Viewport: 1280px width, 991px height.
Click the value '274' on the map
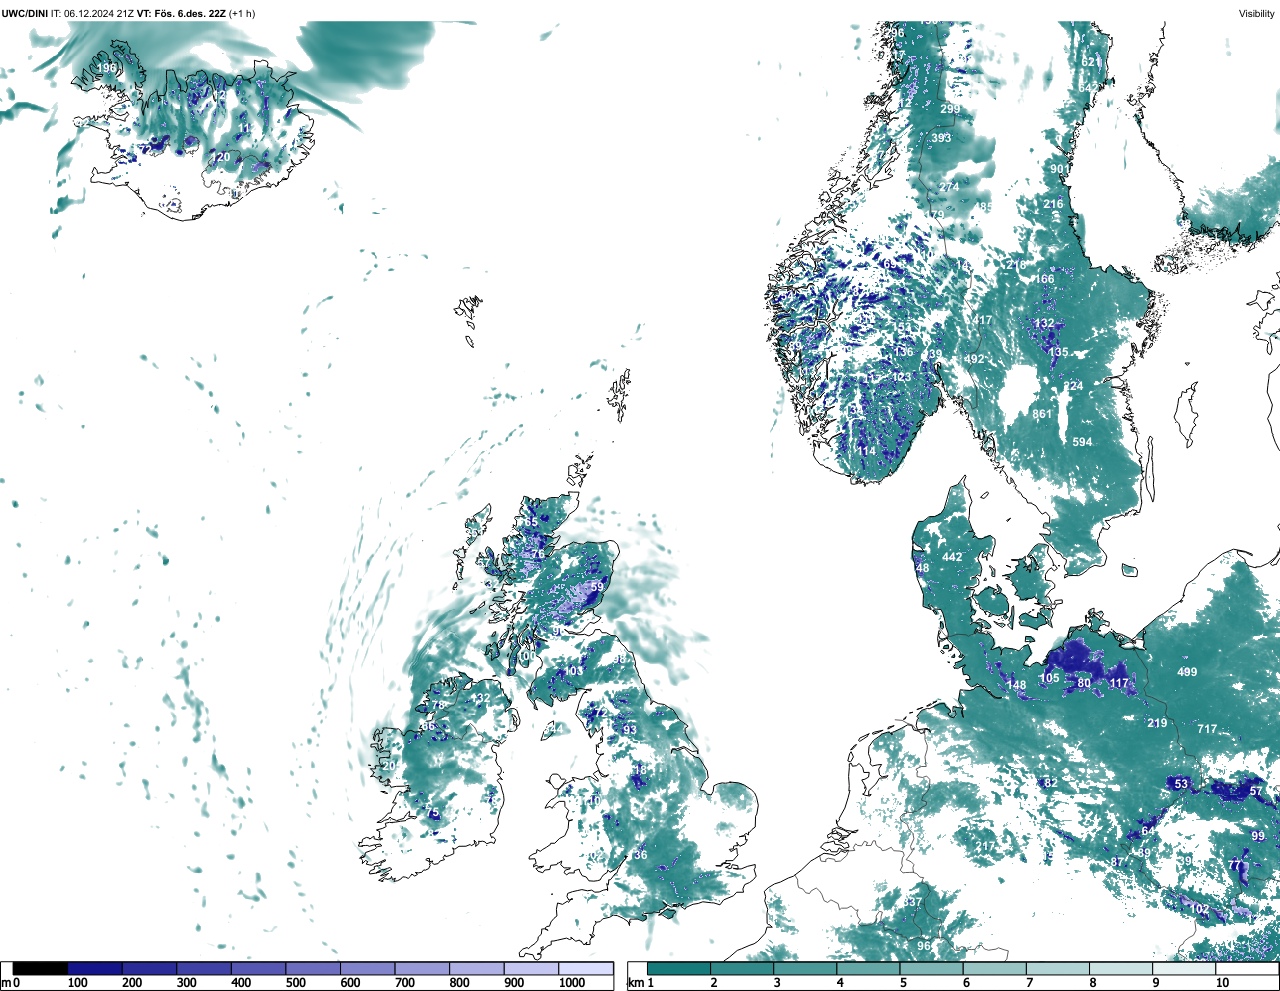(949, 187)
